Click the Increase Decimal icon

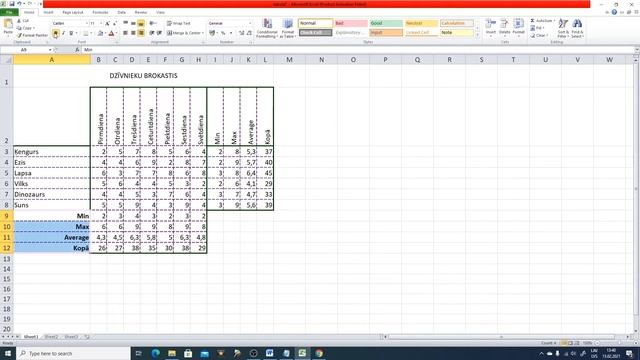pos(242,33)
